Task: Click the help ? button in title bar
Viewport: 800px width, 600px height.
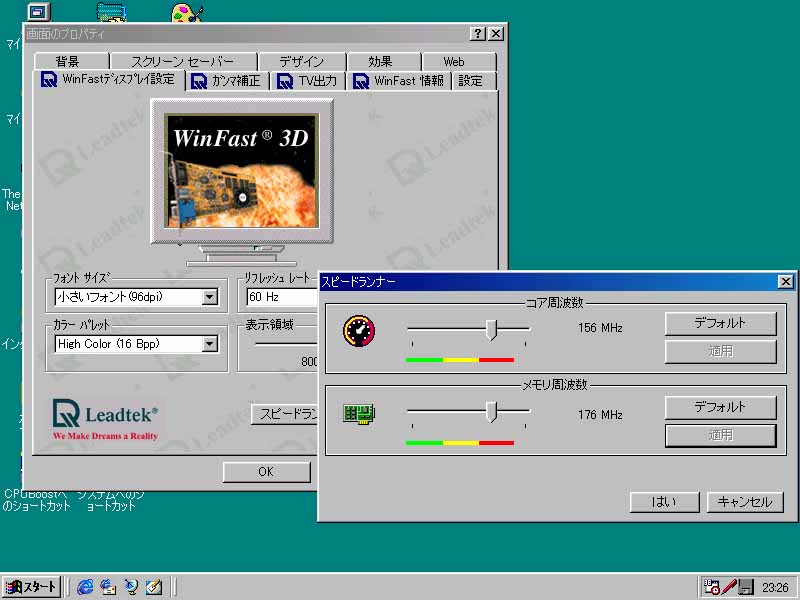Action: click(477, 34)
